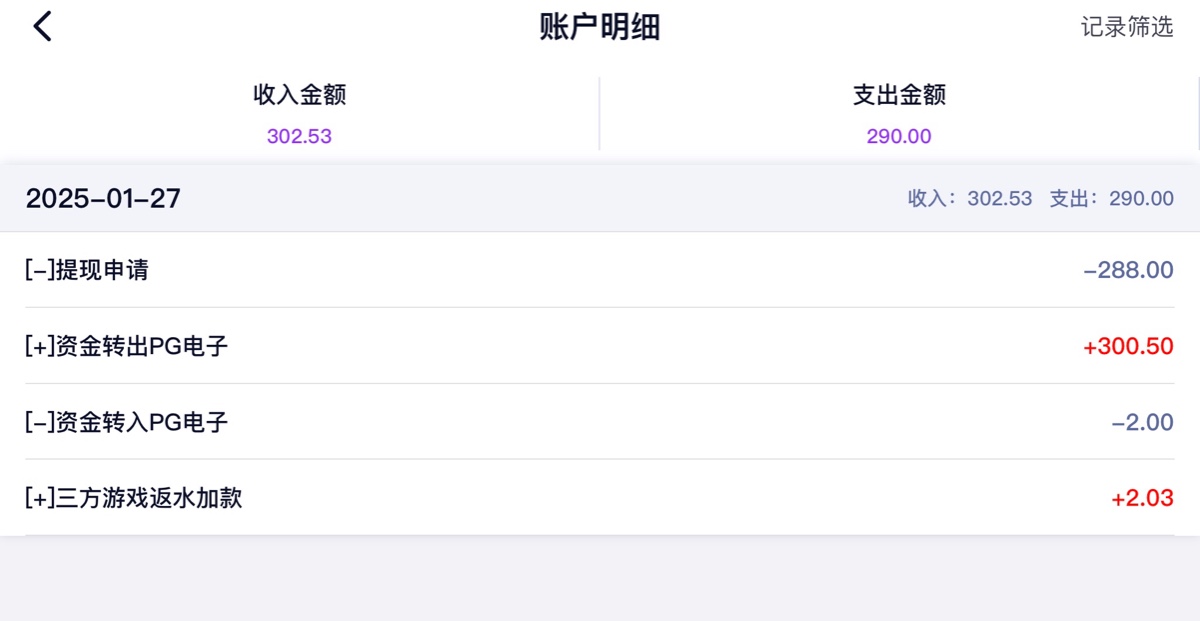Click purple 290.00 under 支出金额
Image resolution: width=1200 pixels, height=621 pixels.
click(899, 136)
